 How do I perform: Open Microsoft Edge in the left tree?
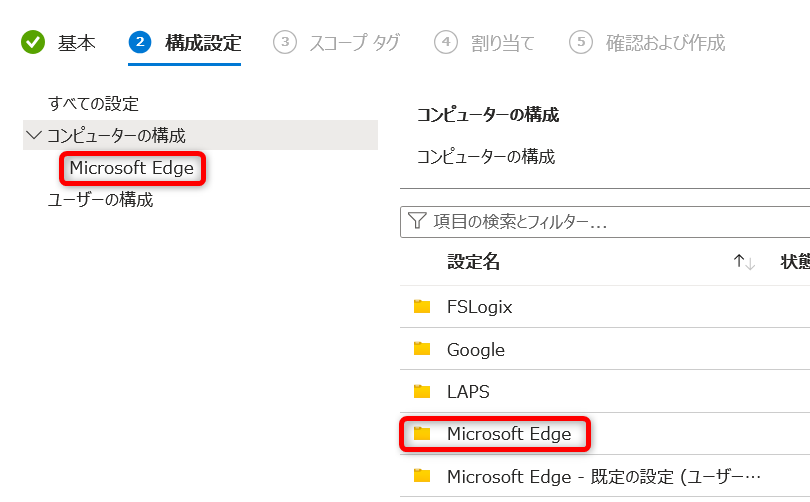132,168
